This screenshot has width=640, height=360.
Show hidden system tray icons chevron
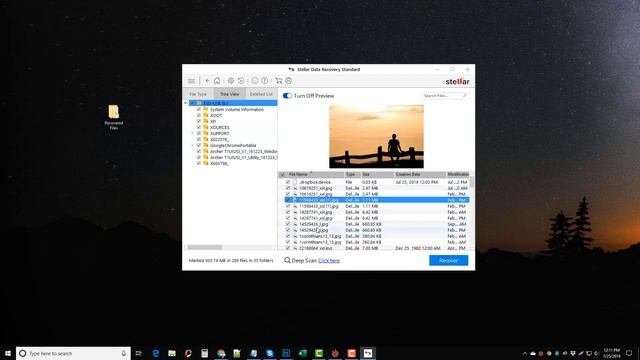click(525, 353)
